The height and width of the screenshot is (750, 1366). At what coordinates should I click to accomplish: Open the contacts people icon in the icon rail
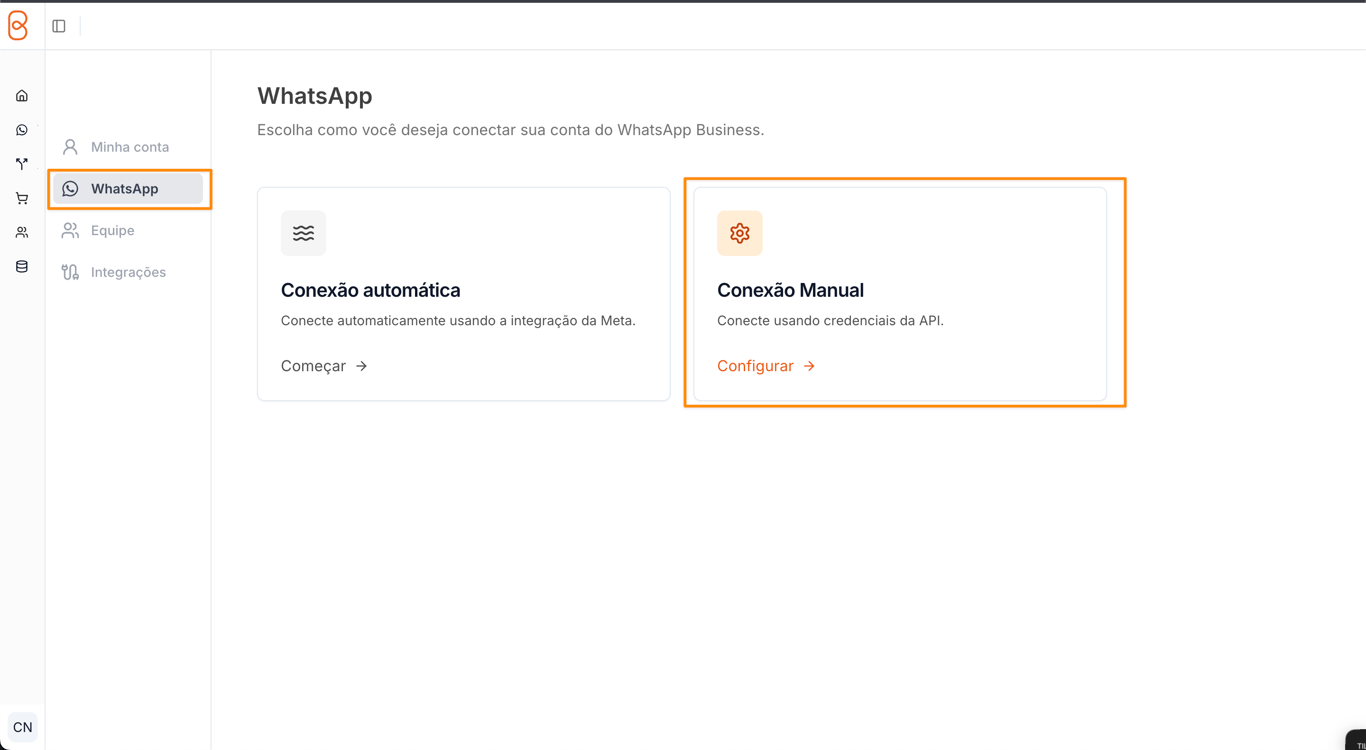pyautogui.click(x=22, y=232)
